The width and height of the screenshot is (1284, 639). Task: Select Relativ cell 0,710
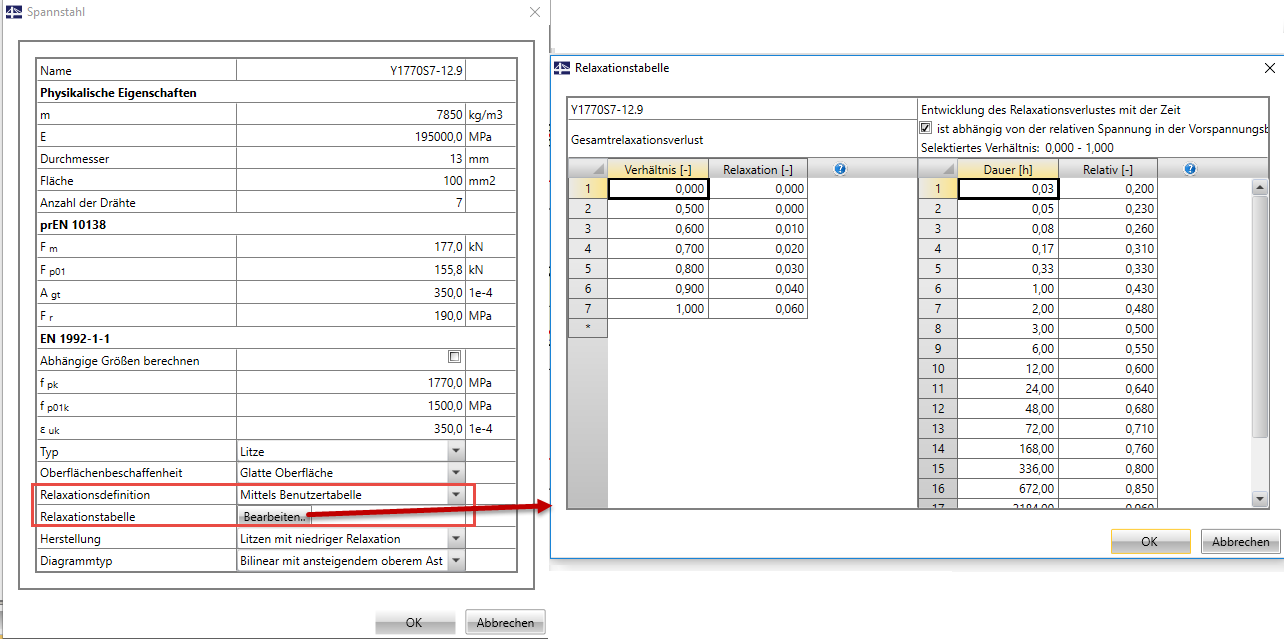pos(1108,429)
